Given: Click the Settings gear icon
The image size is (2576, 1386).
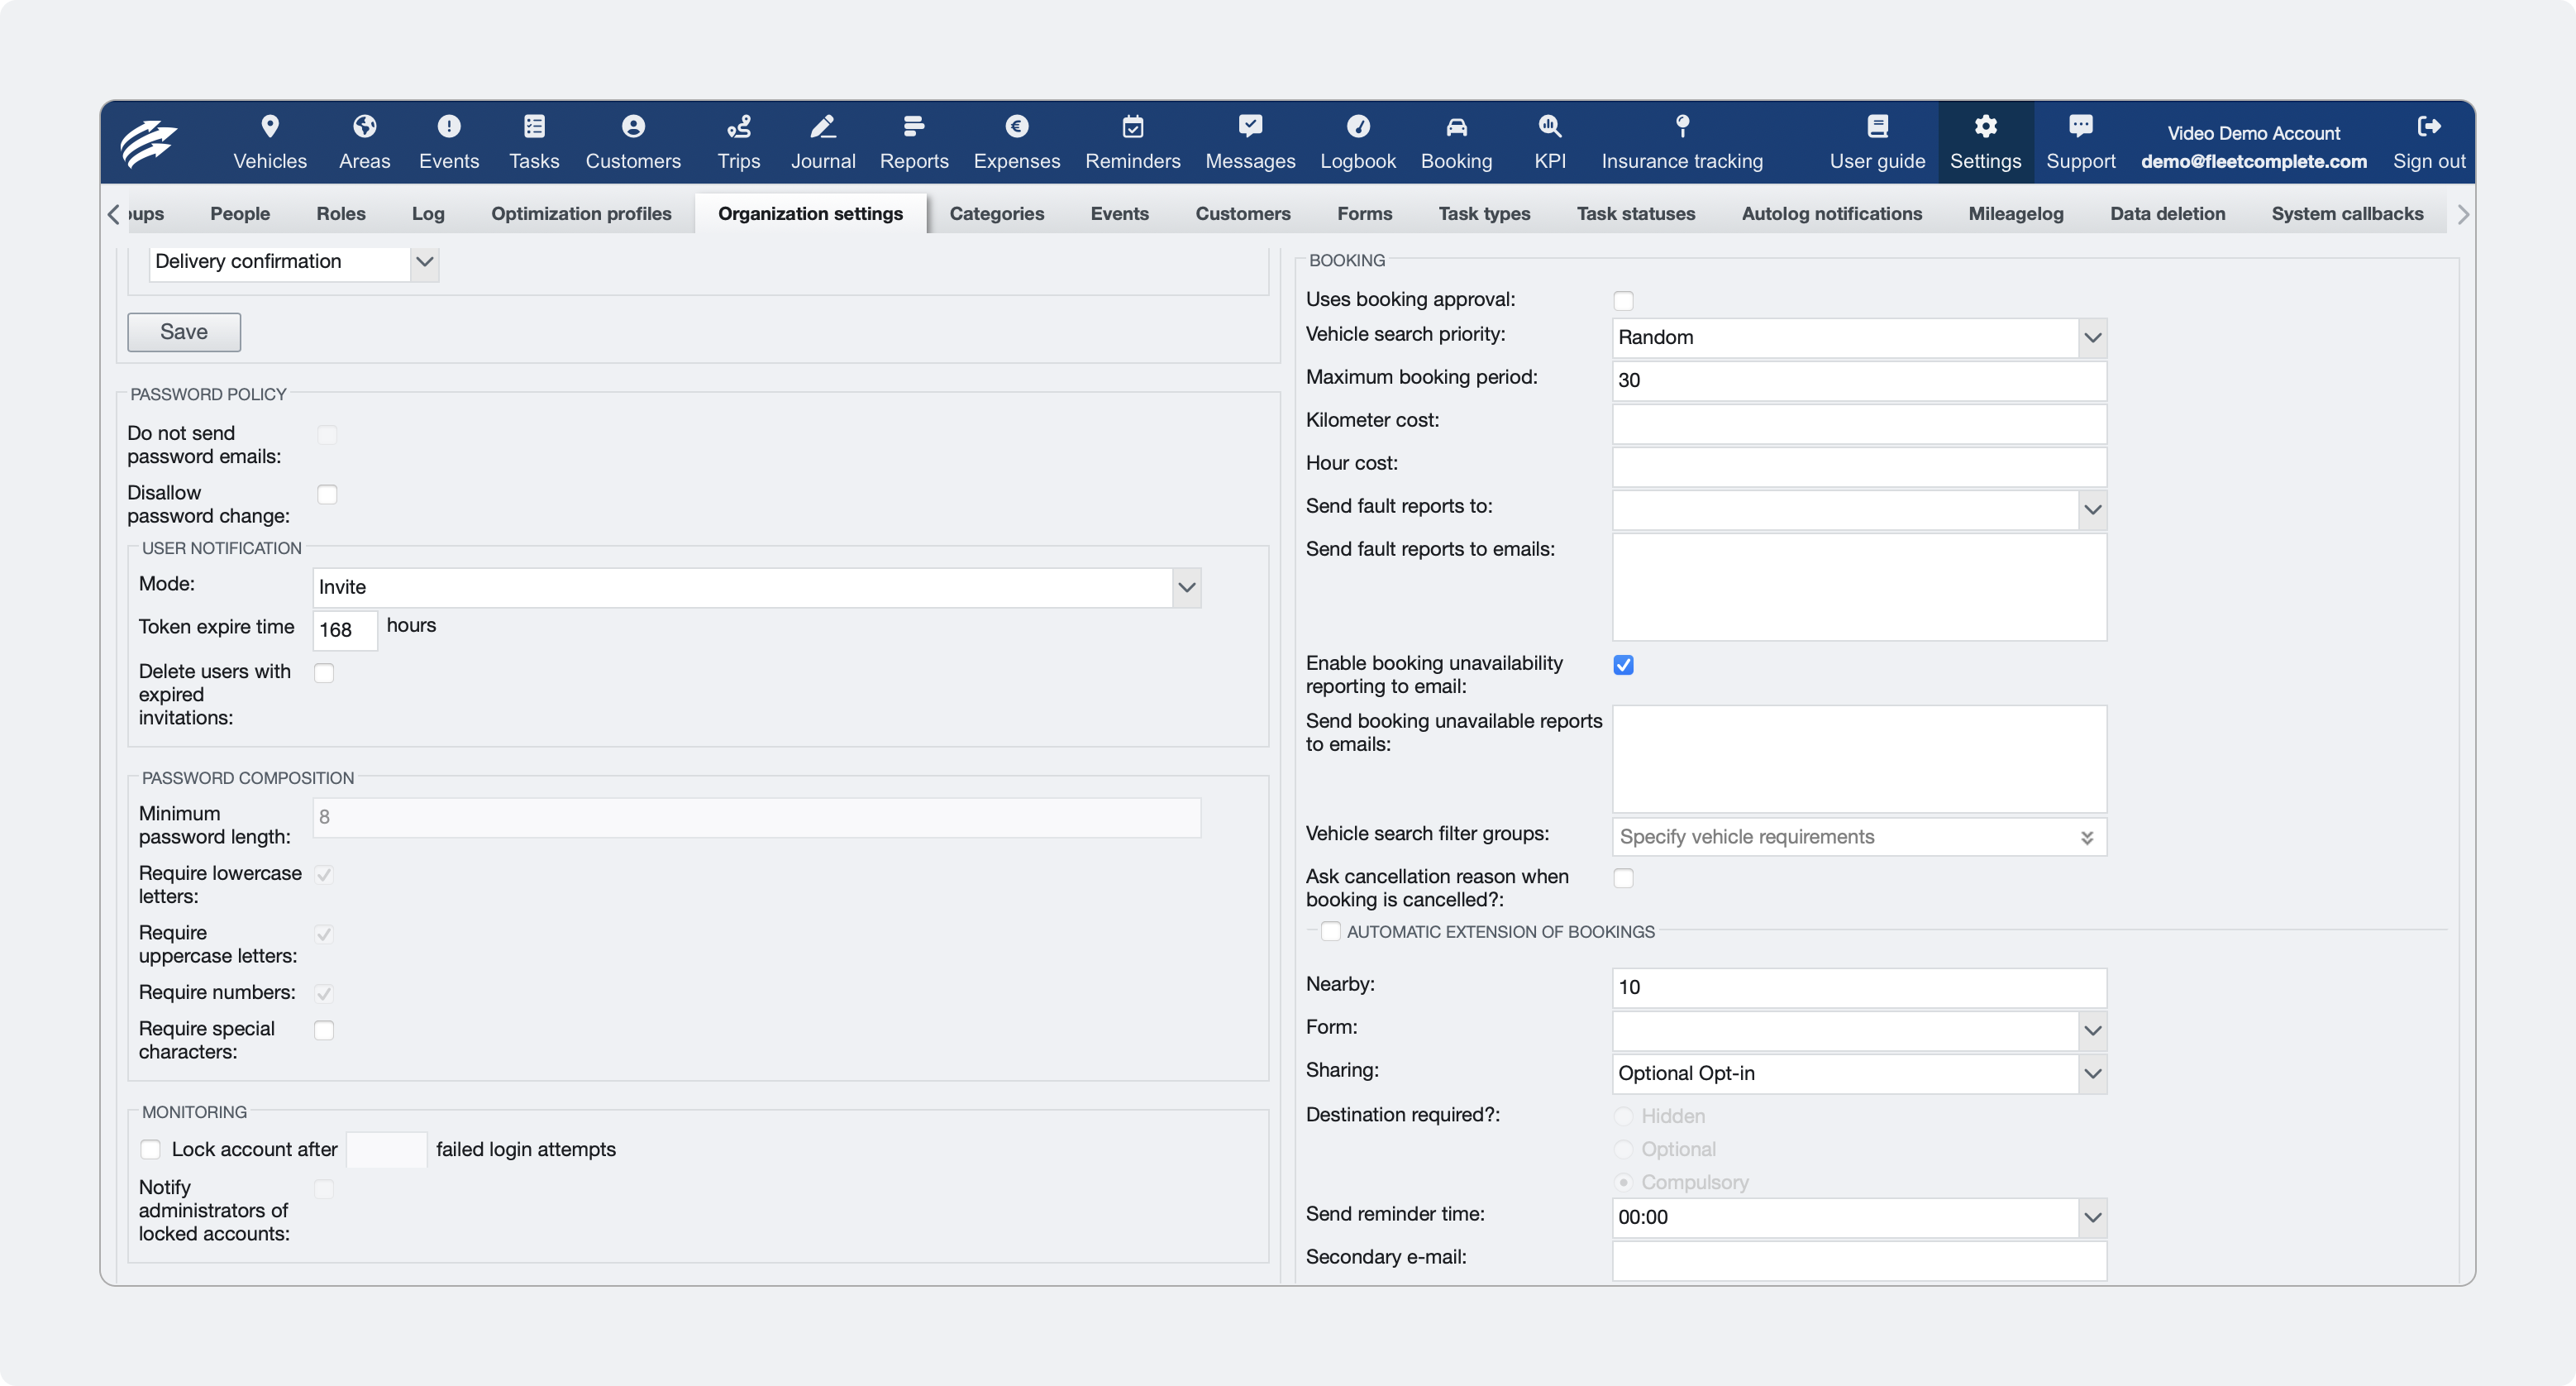Looking at the screenshot, I should point(1986,126).
